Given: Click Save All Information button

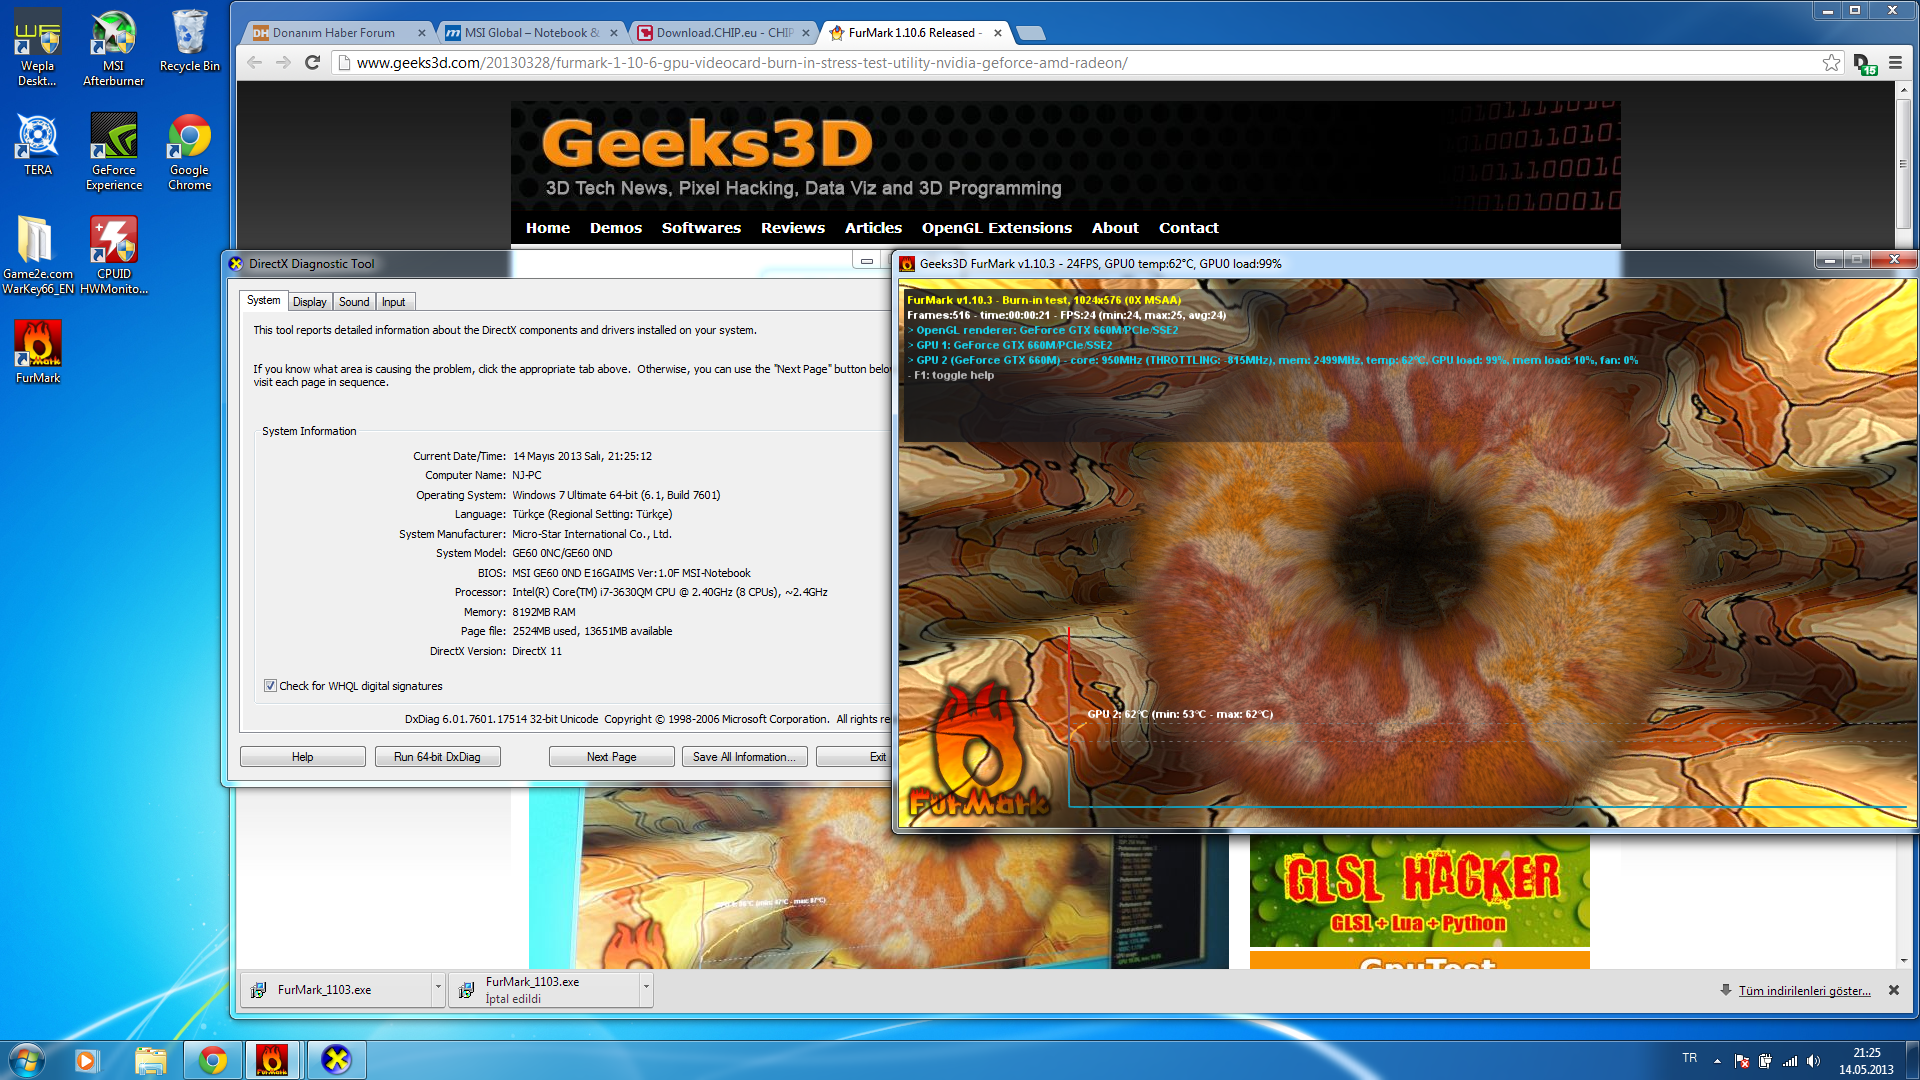Looking at the screenshot, I should click(744, 757).
